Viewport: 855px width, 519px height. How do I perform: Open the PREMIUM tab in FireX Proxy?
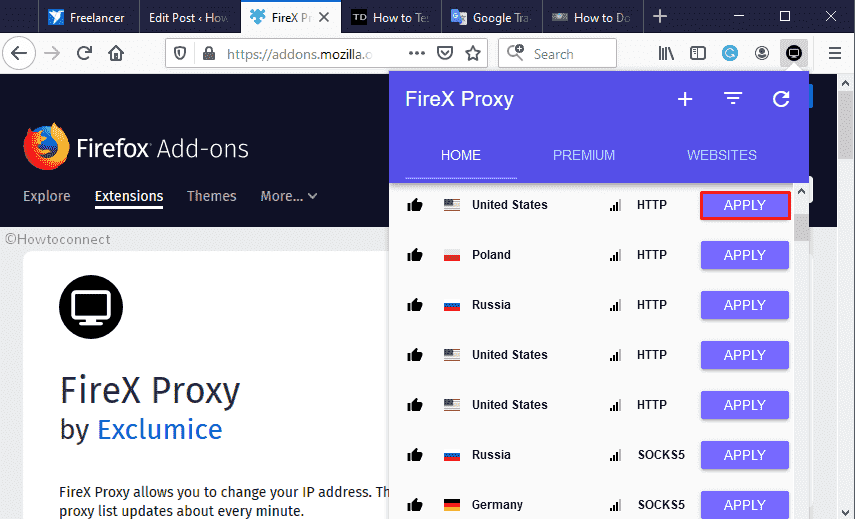583,155
